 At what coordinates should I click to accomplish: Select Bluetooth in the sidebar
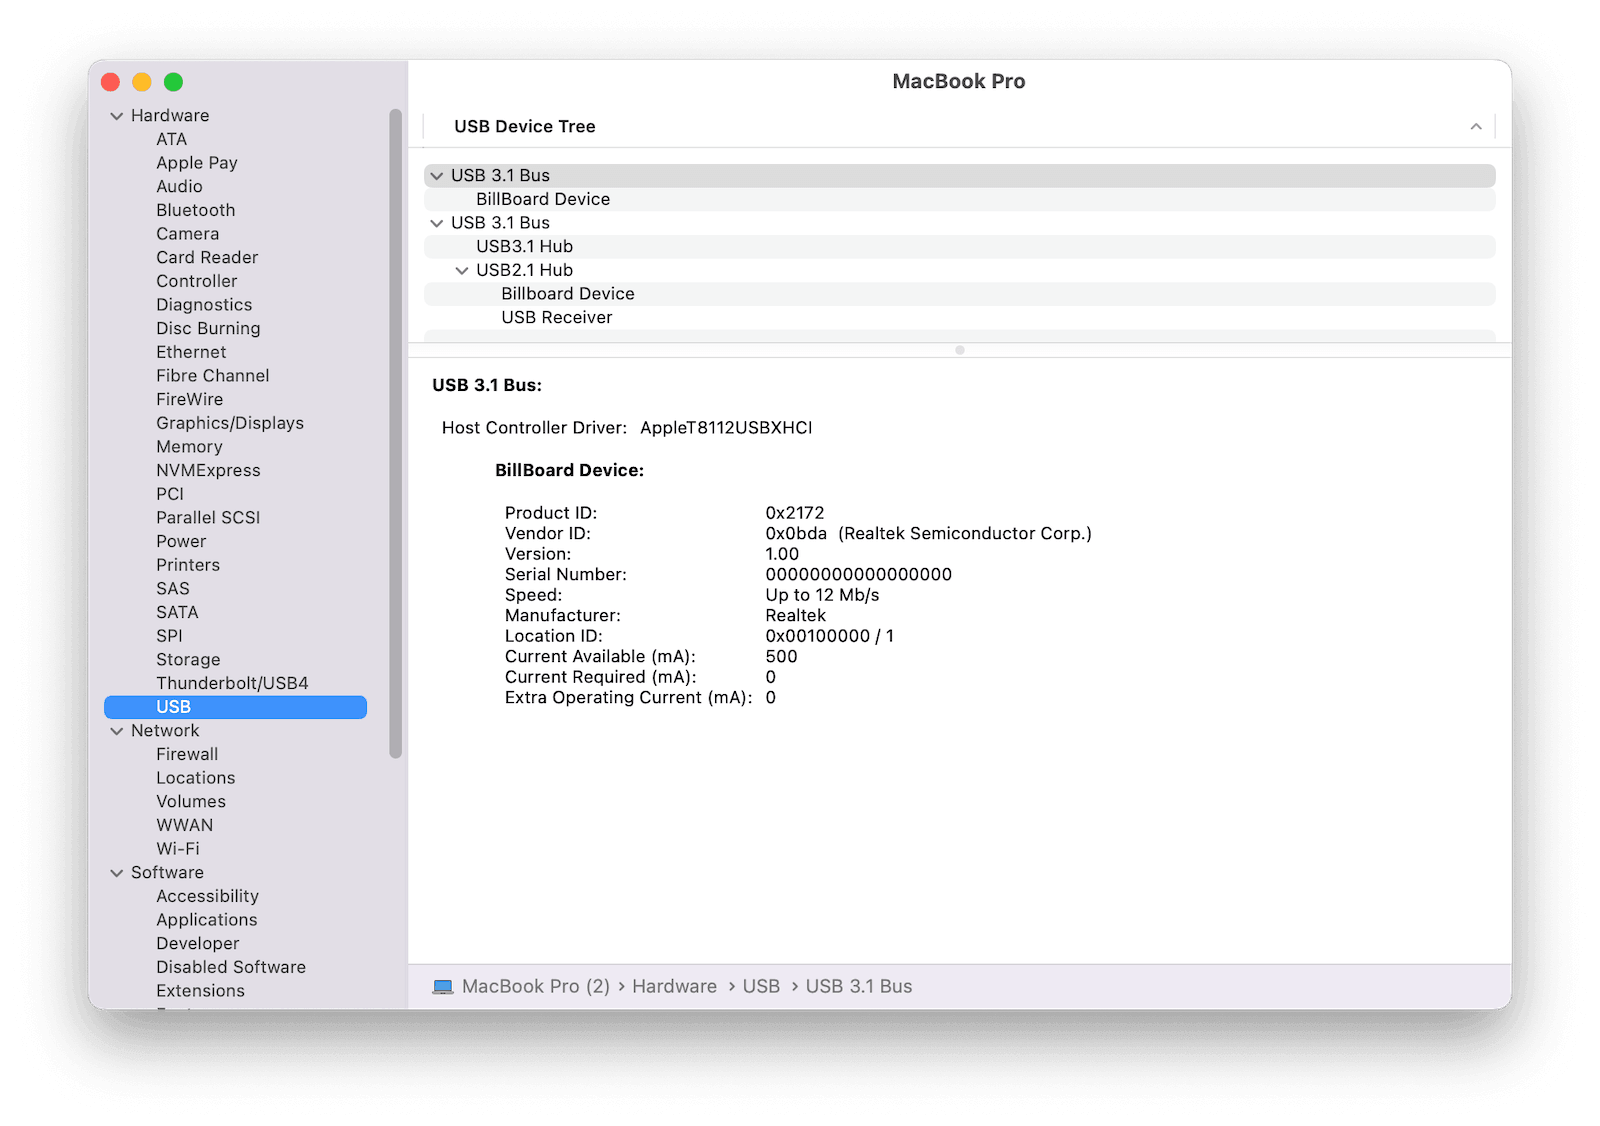pos(196,210)
